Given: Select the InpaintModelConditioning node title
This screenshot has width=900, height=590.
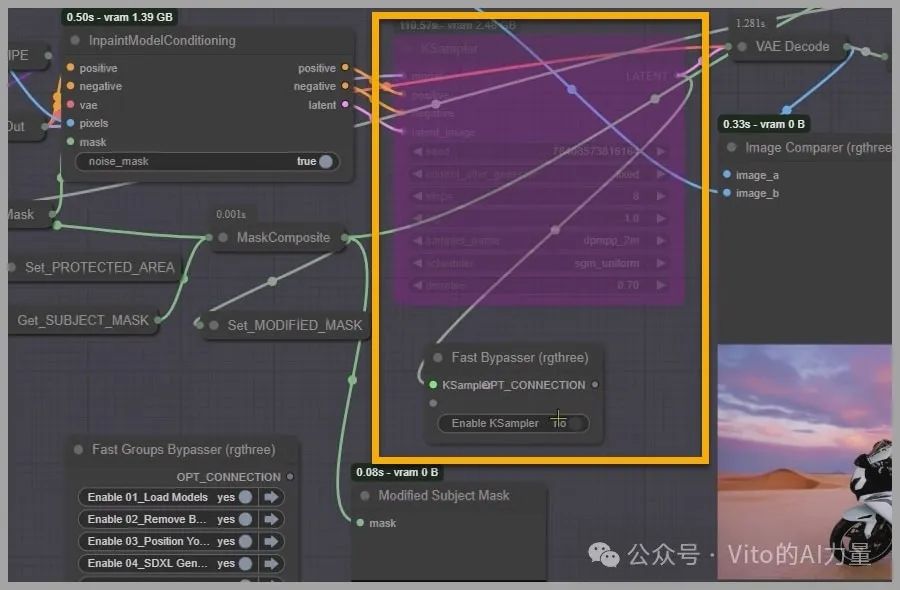Looking at the screenshot, I should [162, 40].
